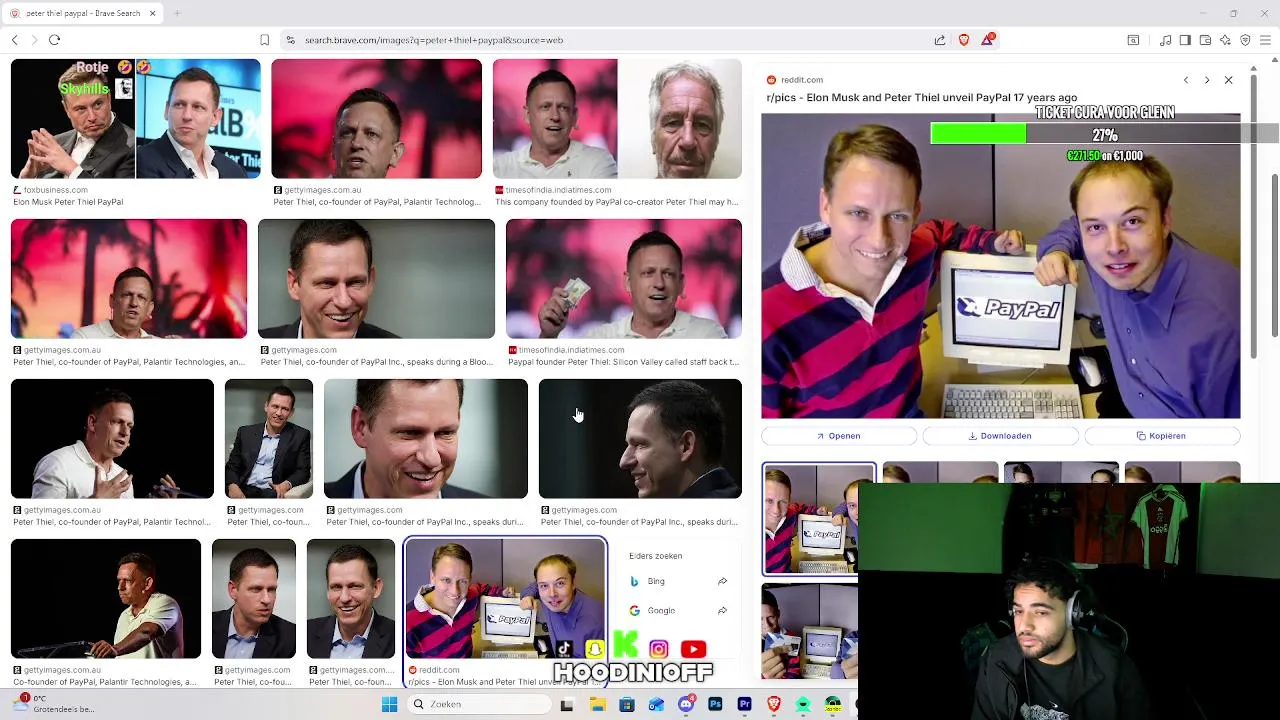Open Outlook from the taskbar
Screen dimensions: 1280x720
pyautogui.click(x=656, y=704)
